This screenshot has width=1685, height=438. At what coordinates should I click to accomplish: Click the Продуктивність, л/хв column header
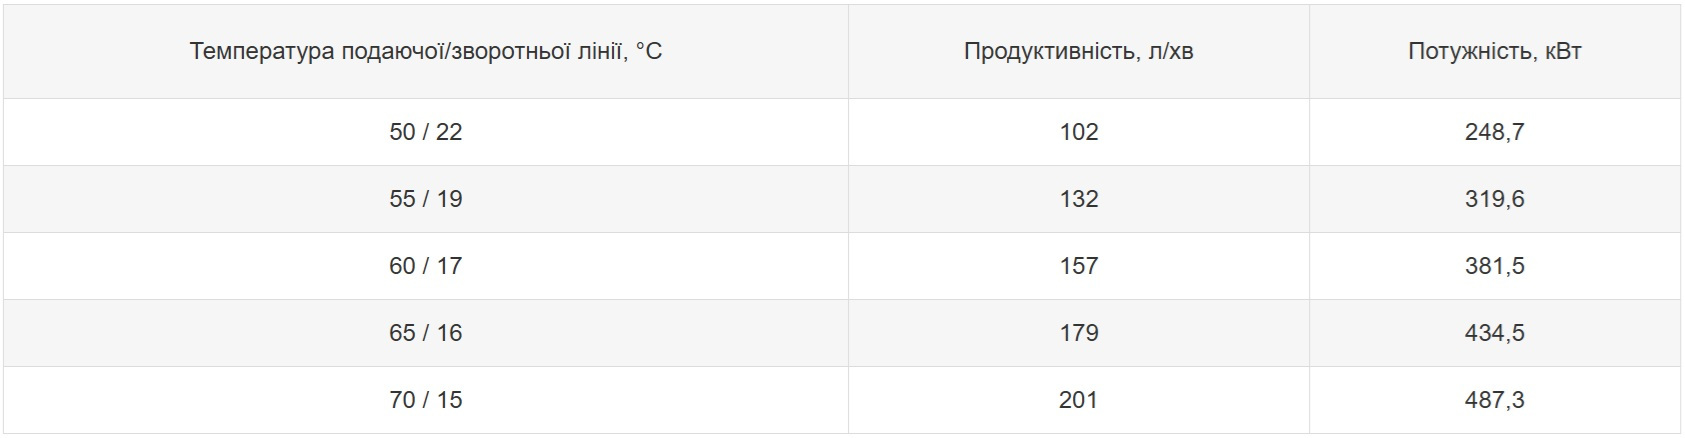click(x=1078, y=51)
